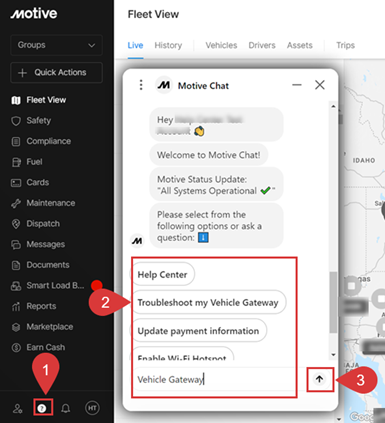Send the chat message with arrow button
Screen dimensions: 385x423
319,379
